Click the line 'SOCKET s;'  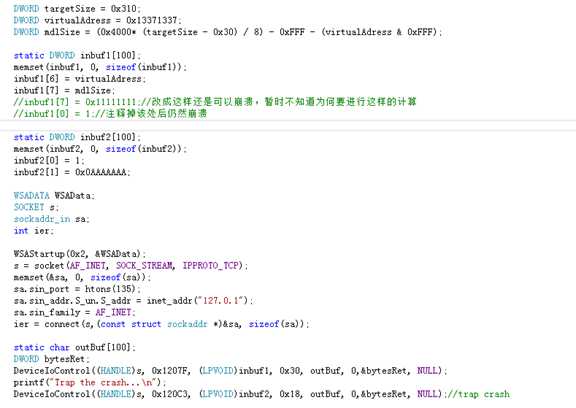point(36,207)
